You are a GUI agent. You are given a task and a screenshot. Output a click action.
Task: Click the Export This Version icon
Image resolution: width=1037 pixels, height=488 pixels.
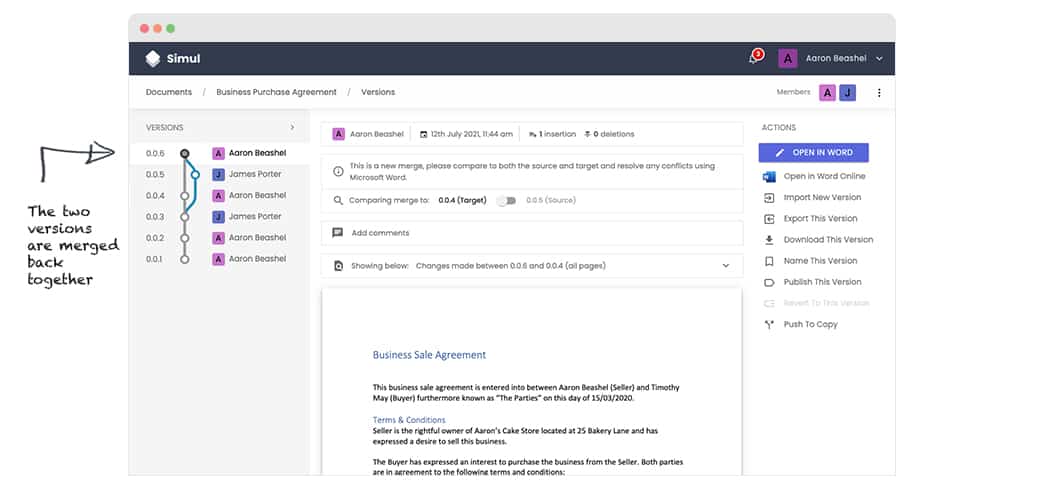point(769,219)
